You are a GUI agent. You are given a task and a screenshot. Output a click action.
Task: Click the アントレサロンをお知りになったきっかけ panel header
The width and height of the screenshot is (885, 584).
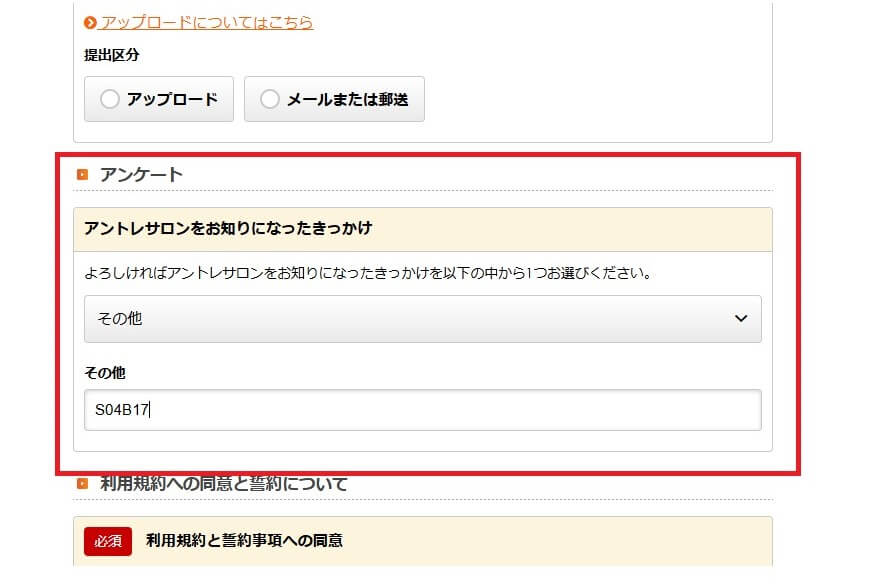click(x=228, y=229)
